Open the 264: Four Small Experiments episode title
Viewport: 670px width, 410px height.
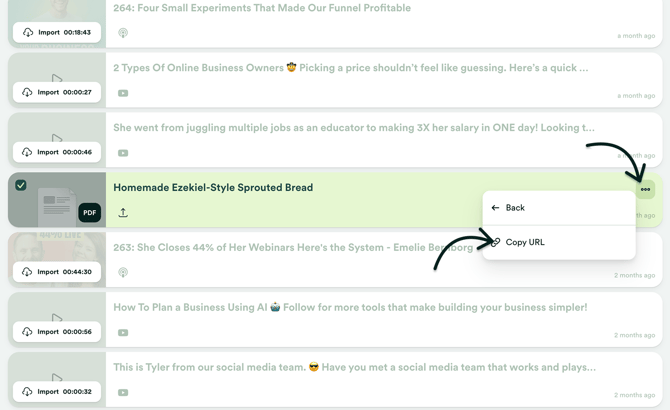[x=262, y=8]
